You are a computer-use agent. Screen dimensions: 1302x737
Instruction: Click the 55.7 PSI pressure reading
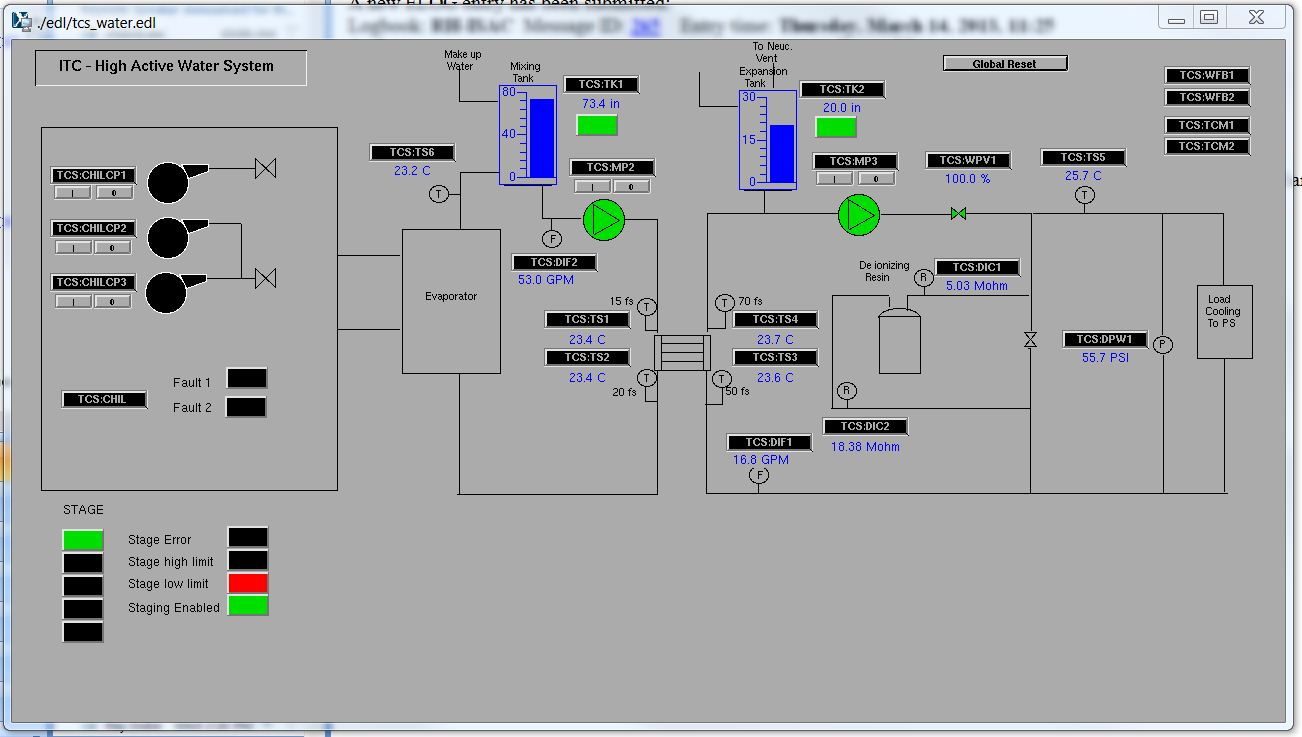pos(1105,357)
